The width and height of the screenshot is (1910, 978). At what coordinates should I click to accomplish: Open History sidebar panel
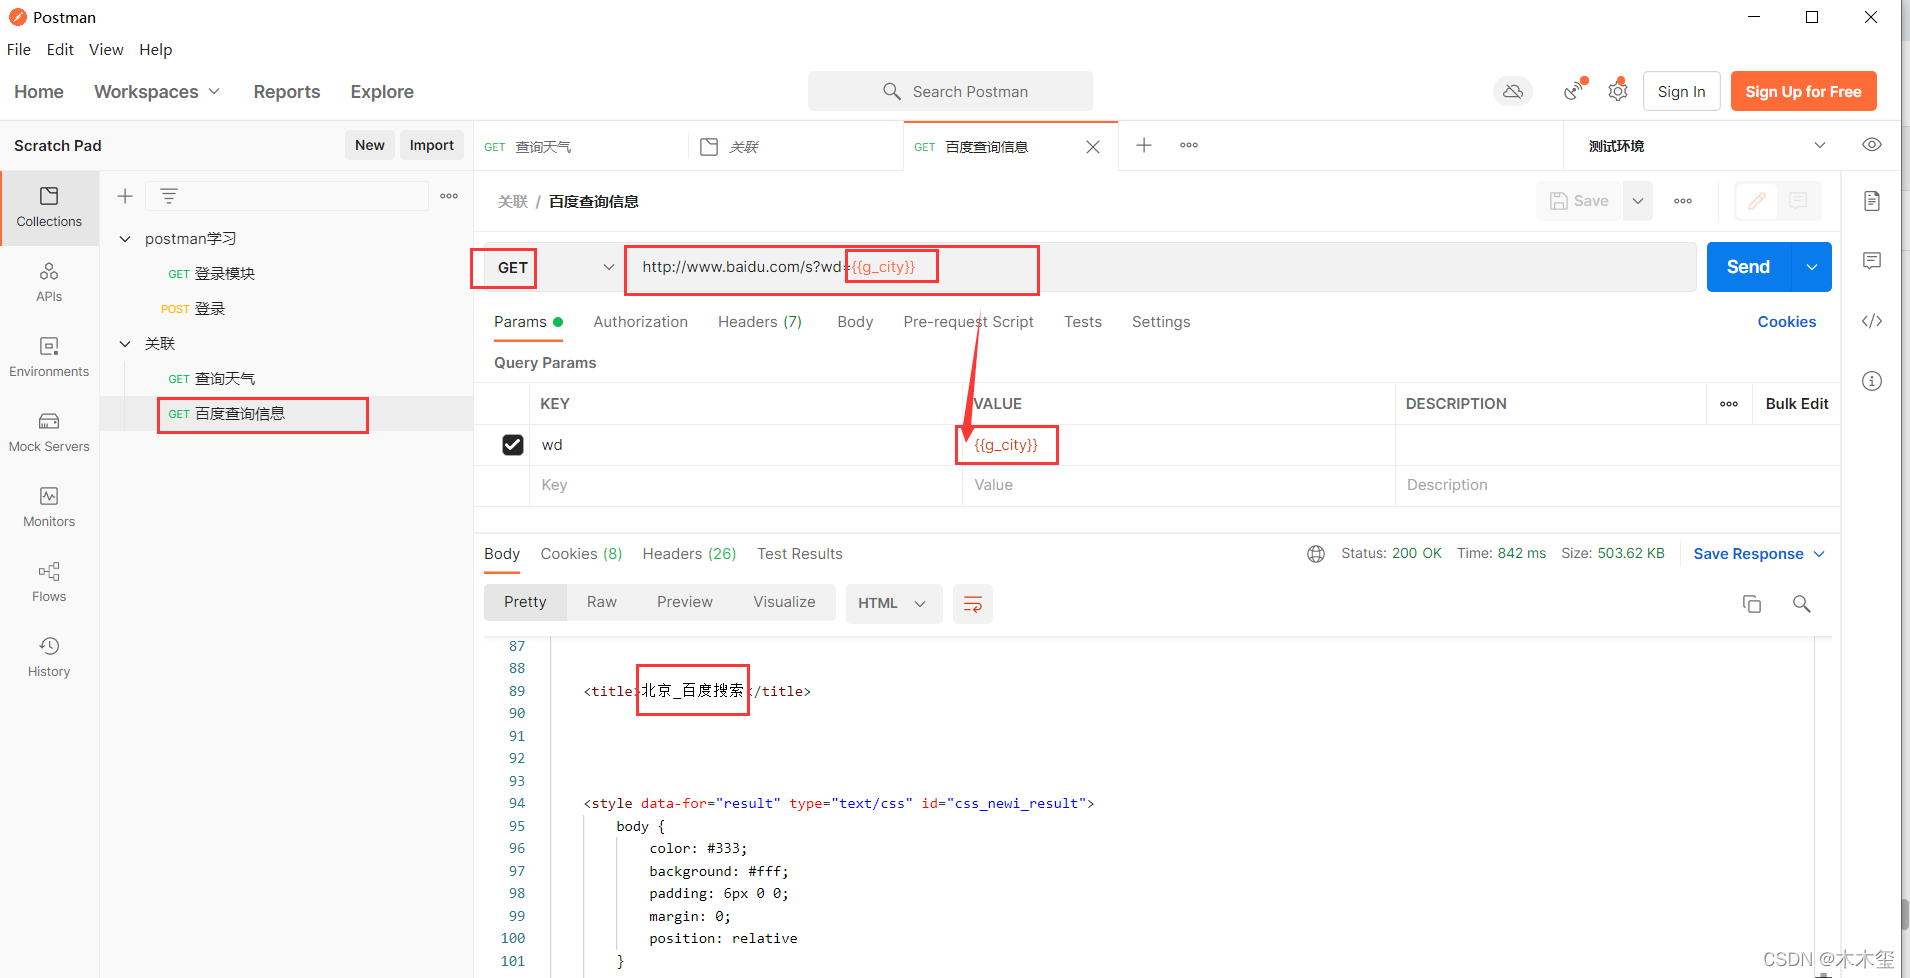click(49, 657)
